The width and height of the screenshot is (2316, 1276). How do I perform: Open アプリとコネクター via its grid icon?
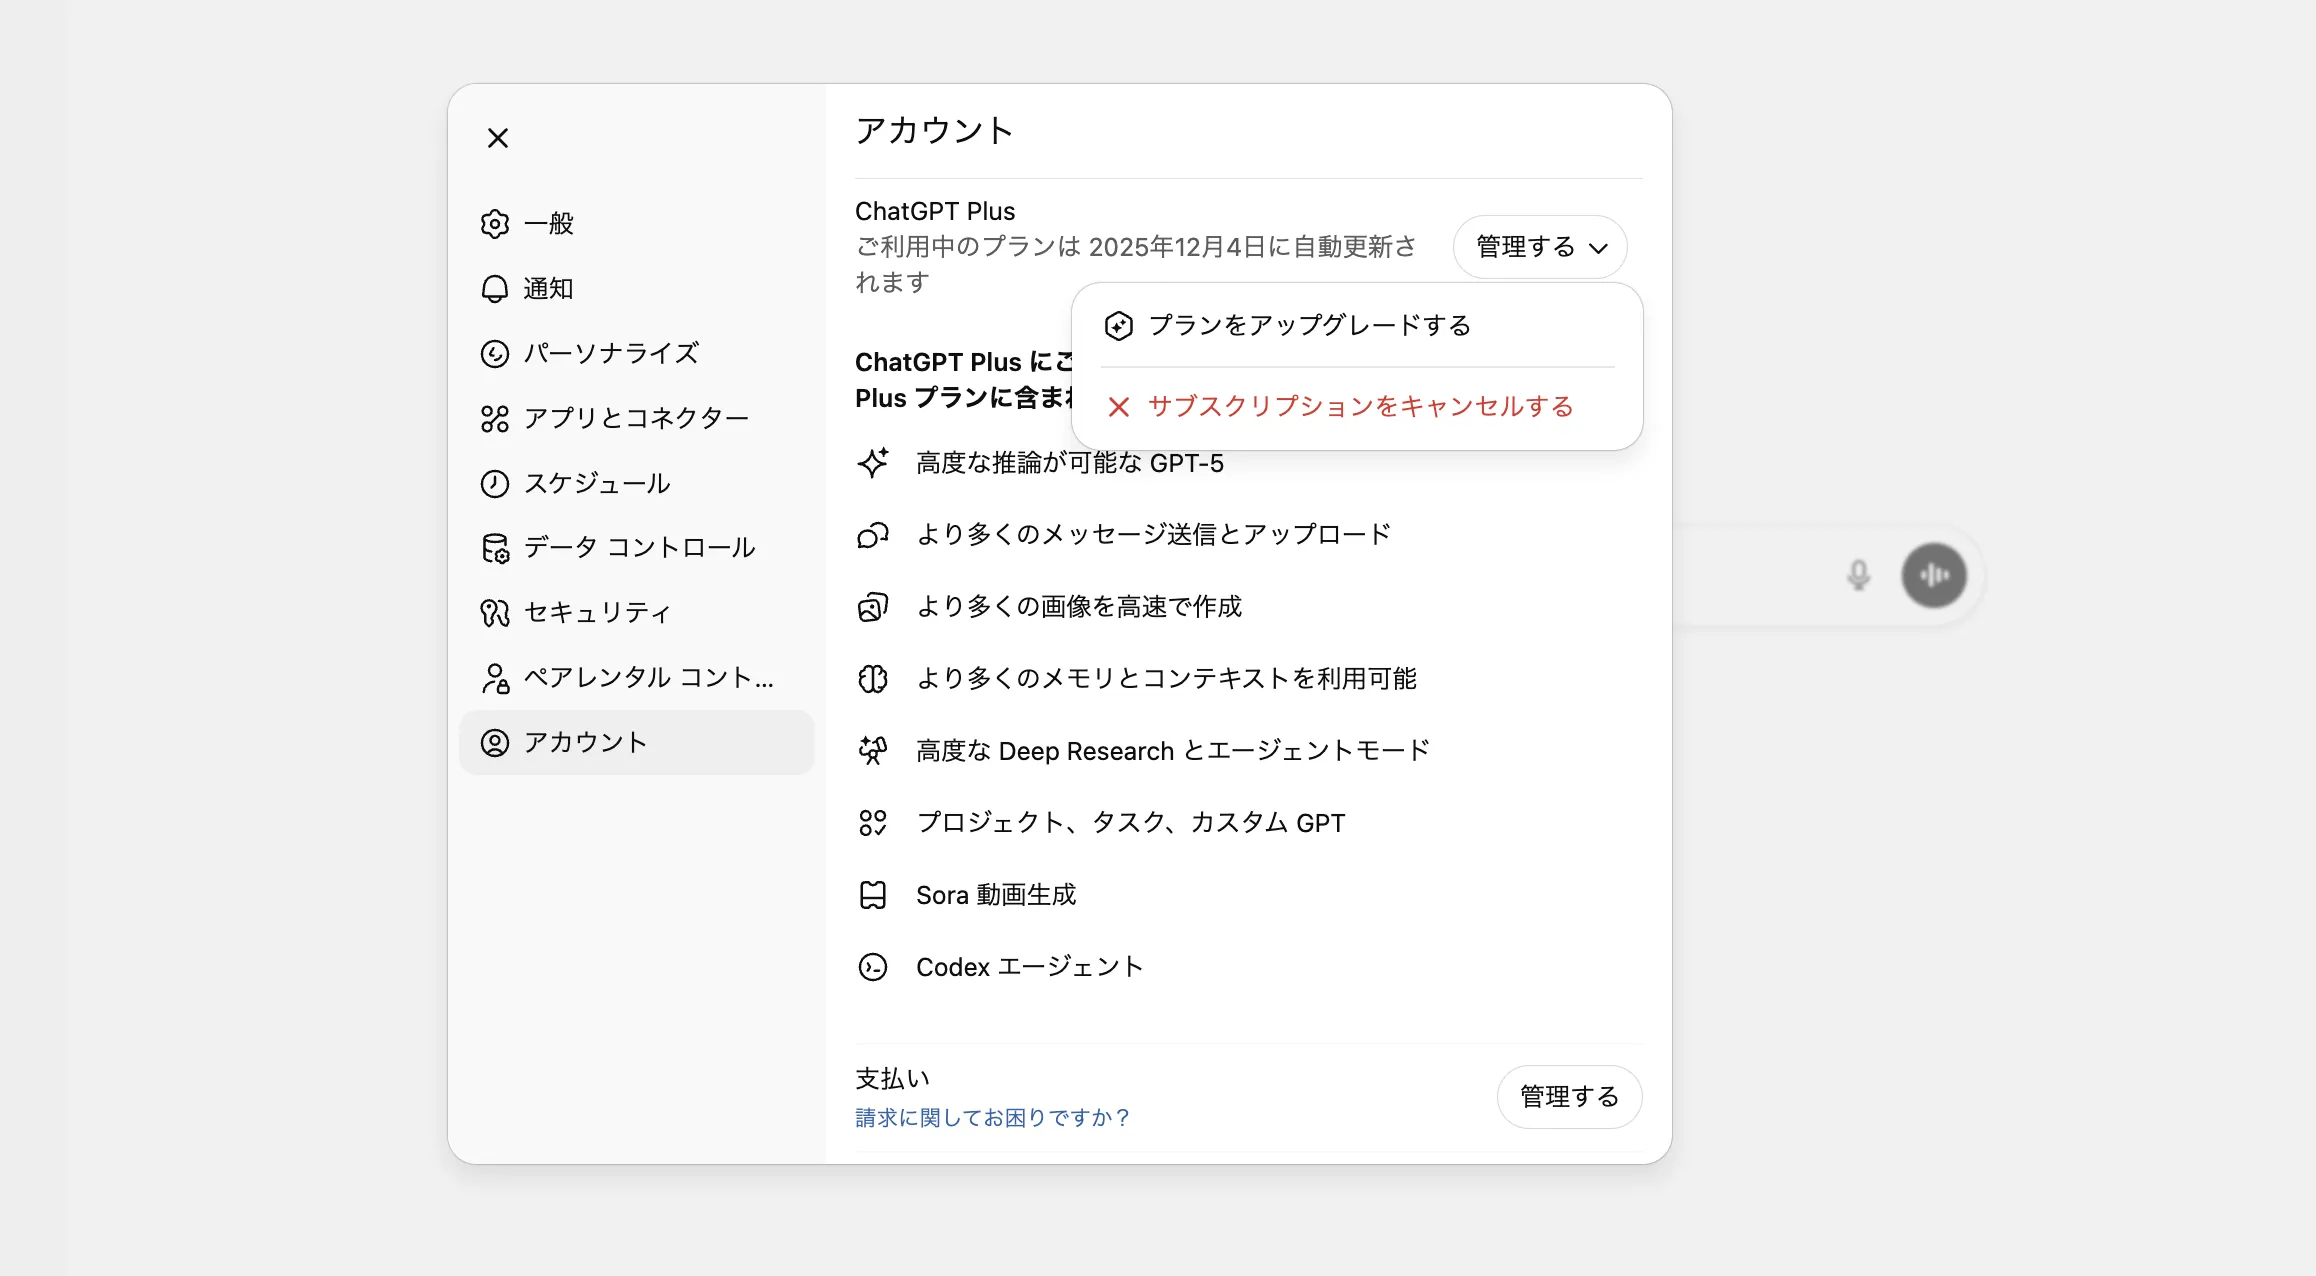coord(495,418)
